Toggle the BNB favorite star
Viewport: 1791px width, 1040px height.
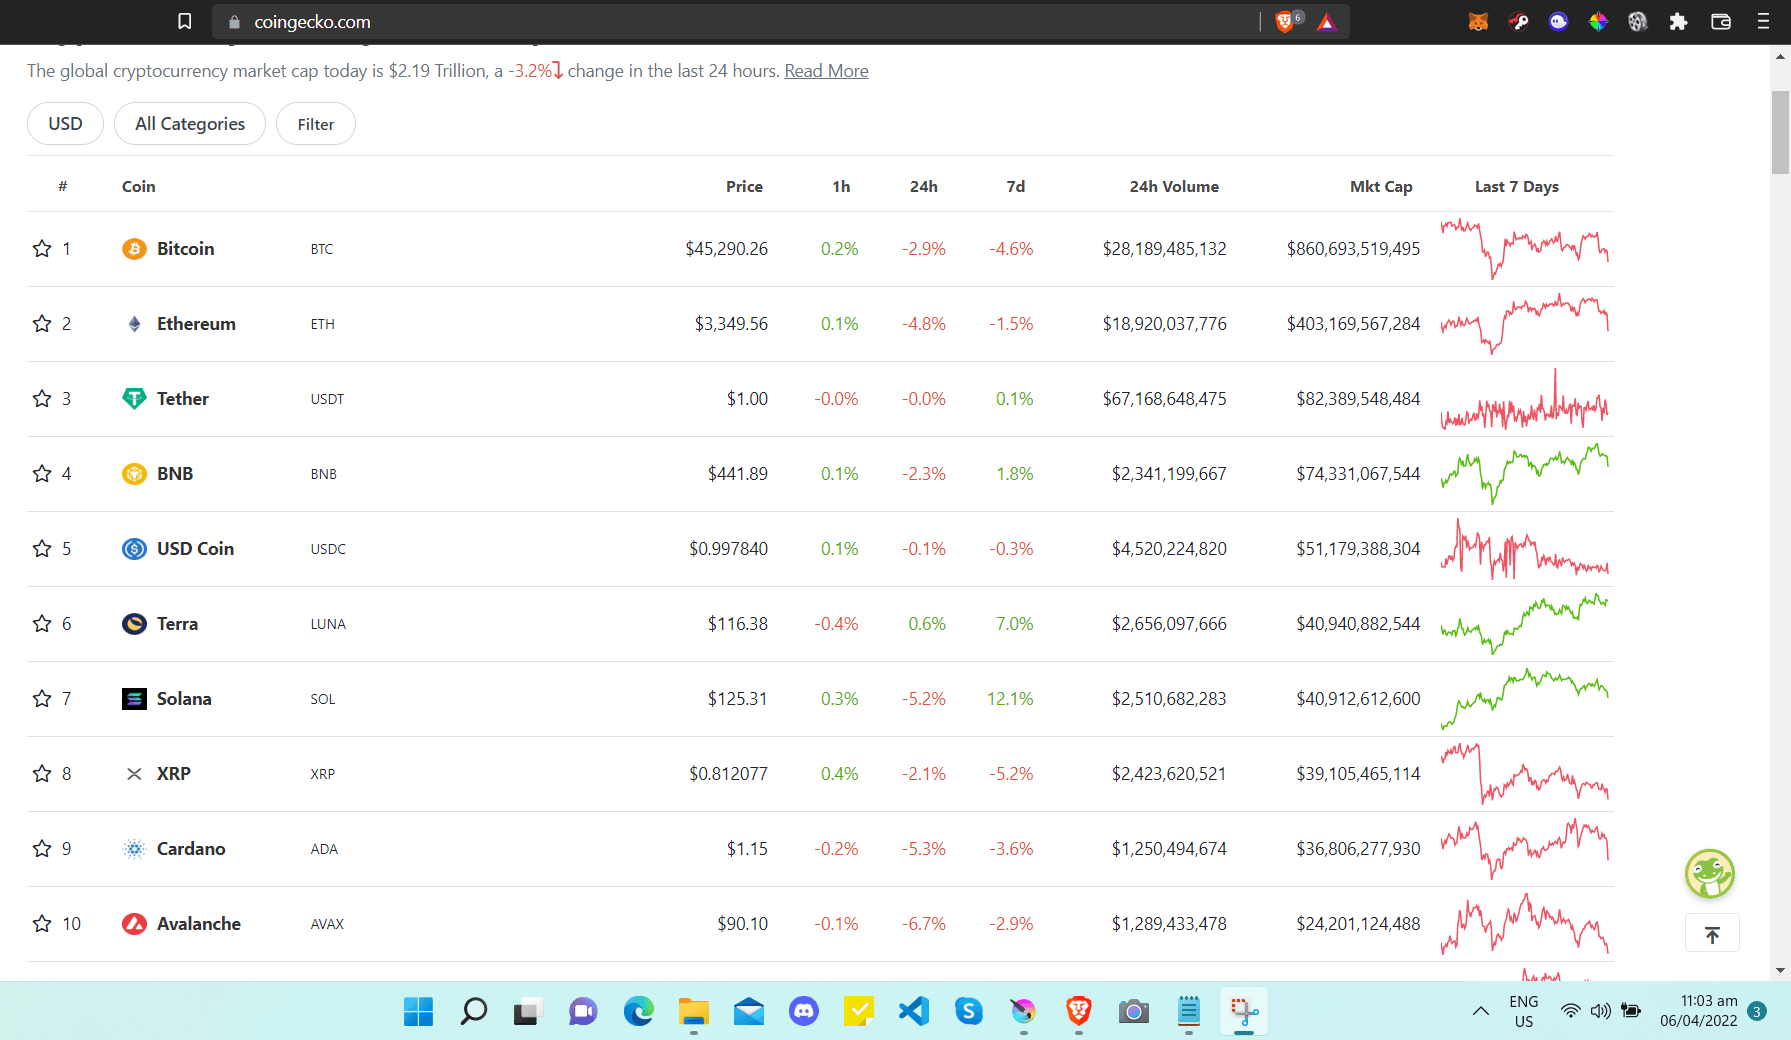(42, 474)
